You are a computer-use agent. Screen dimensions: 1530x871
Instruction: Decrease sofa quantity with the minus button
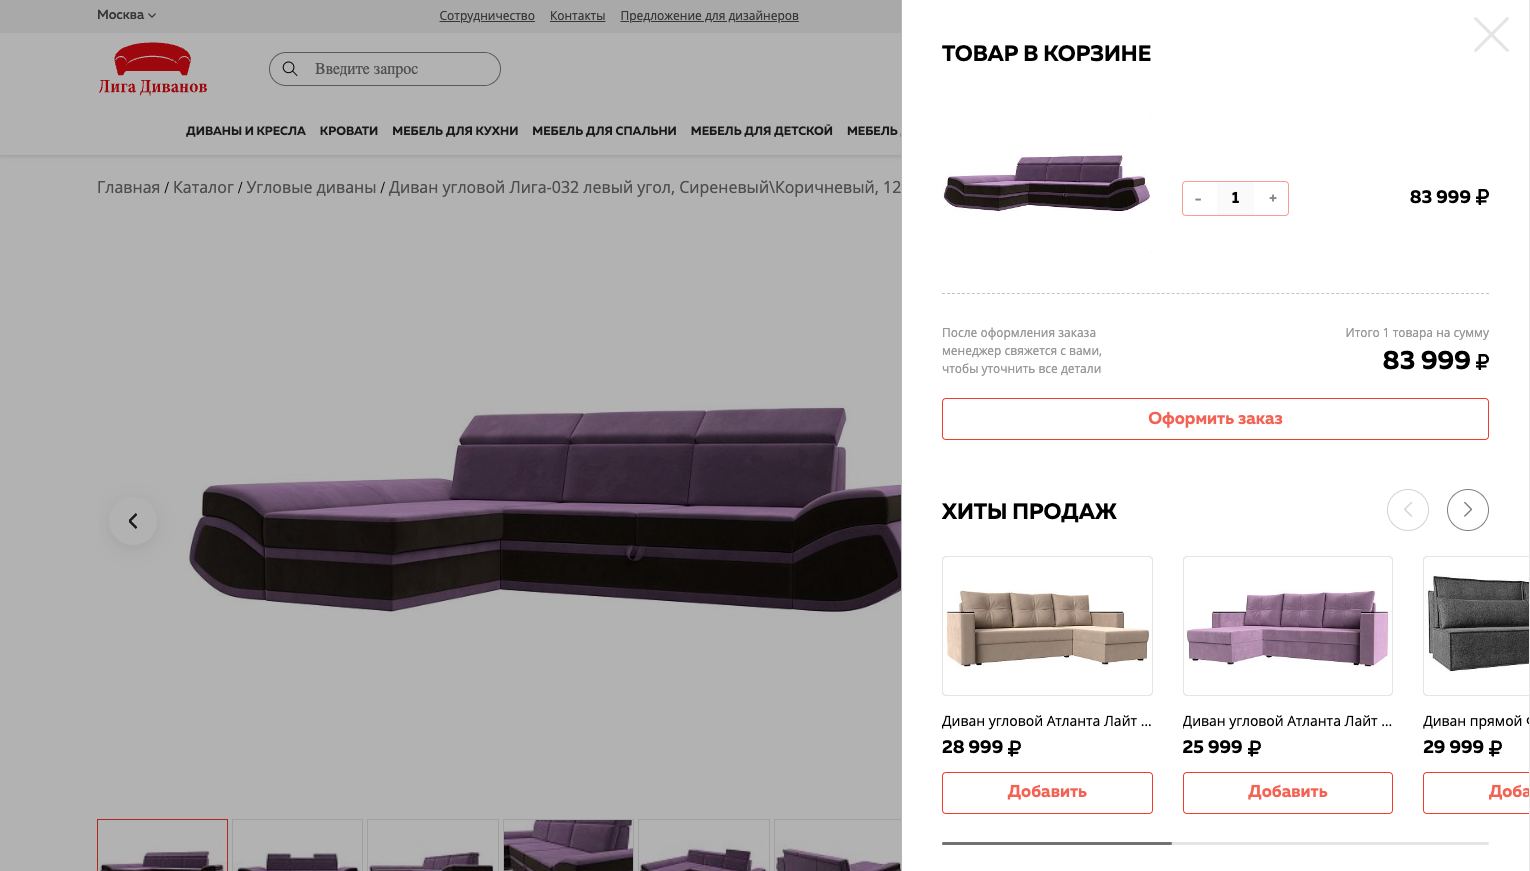1198,198
